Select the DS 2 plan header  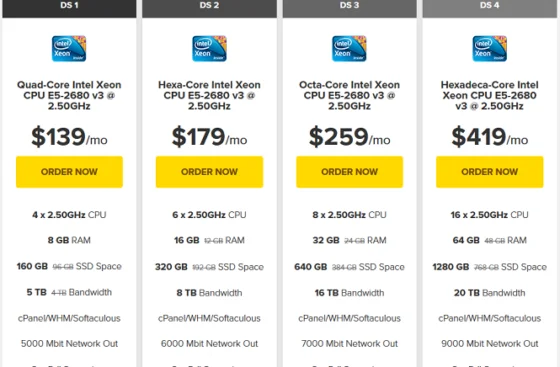coord(209,9)
